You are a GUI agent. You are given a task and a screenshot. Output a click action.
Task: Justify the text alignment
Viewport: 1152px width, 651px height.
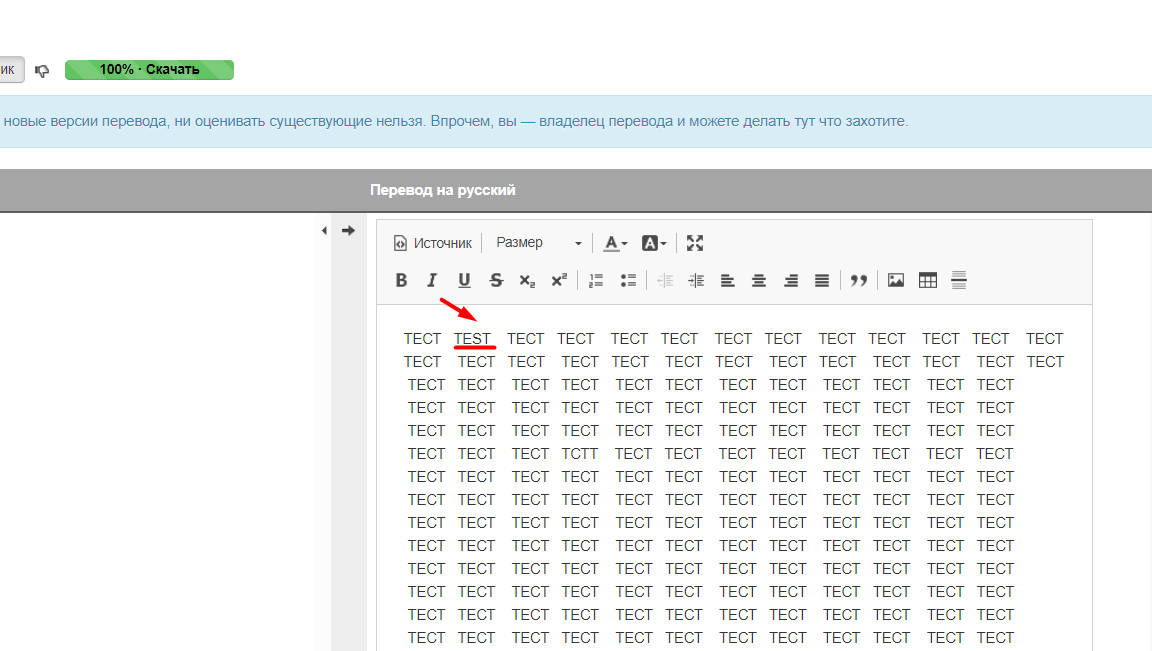(x=822, y=280)
